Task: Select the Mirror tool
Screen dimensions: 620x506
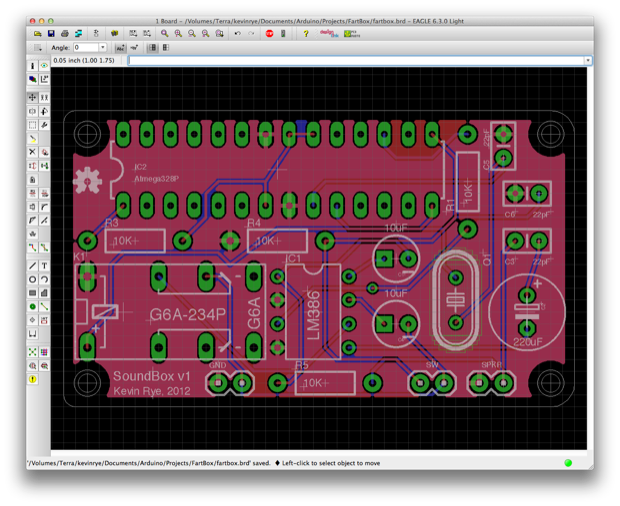Action: pos(32,111)
